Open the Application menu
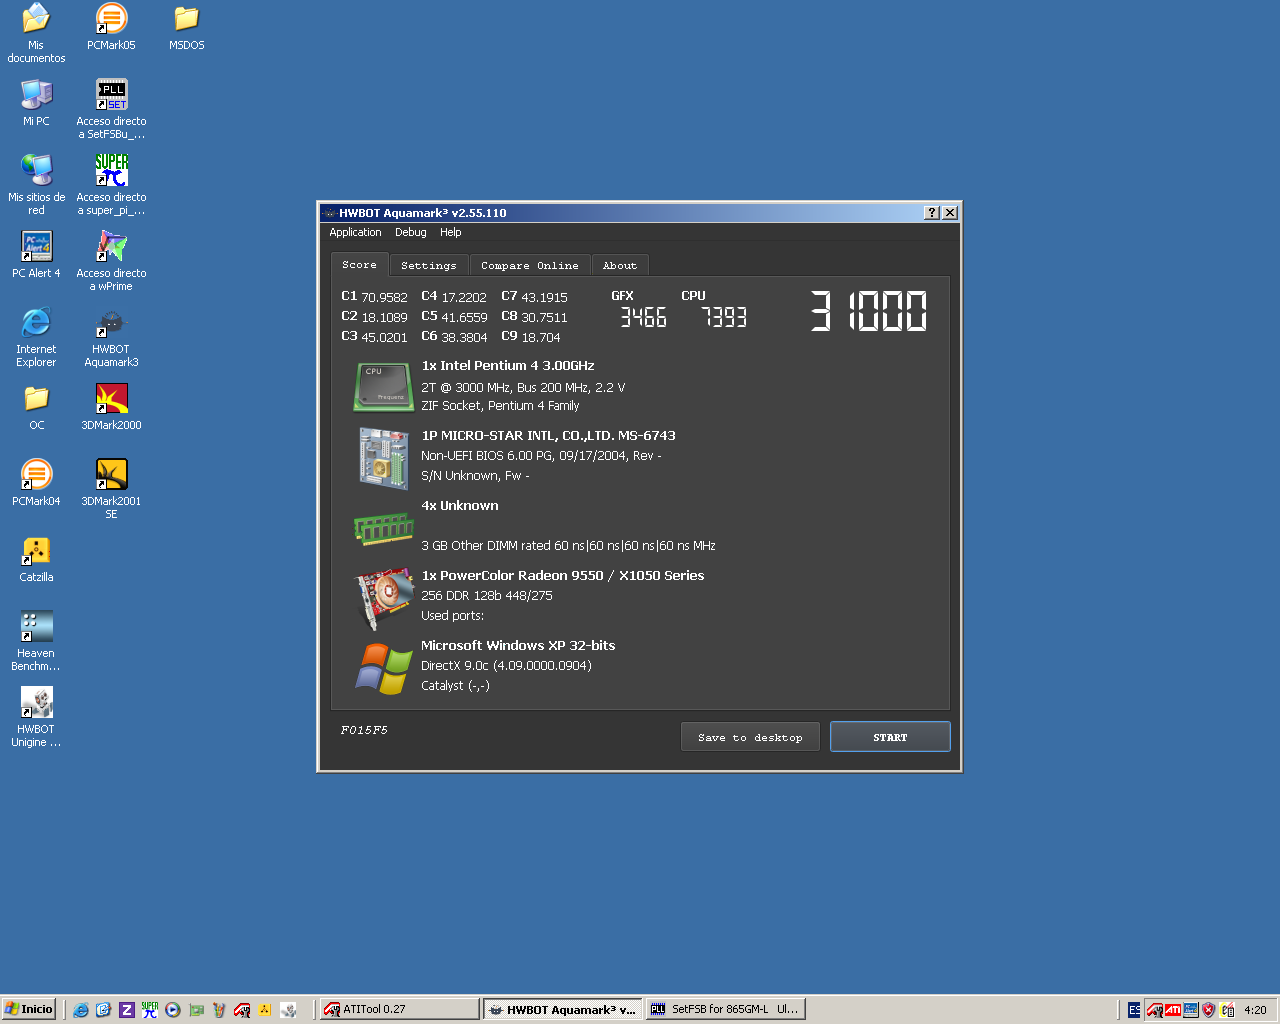 coord(355,232)
